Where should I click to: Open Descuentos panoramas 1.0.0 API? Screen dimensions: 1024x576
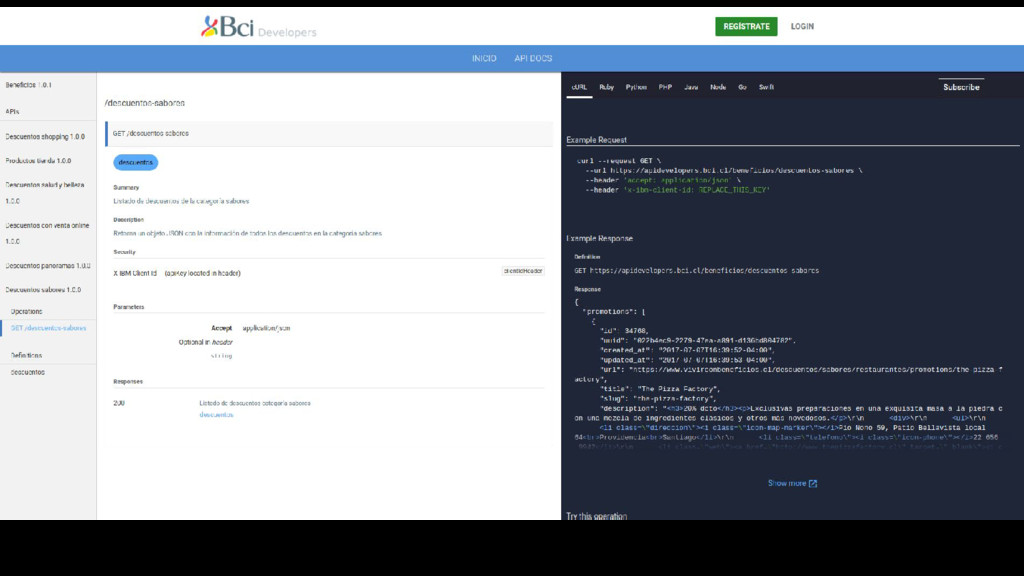coord(48,266)
